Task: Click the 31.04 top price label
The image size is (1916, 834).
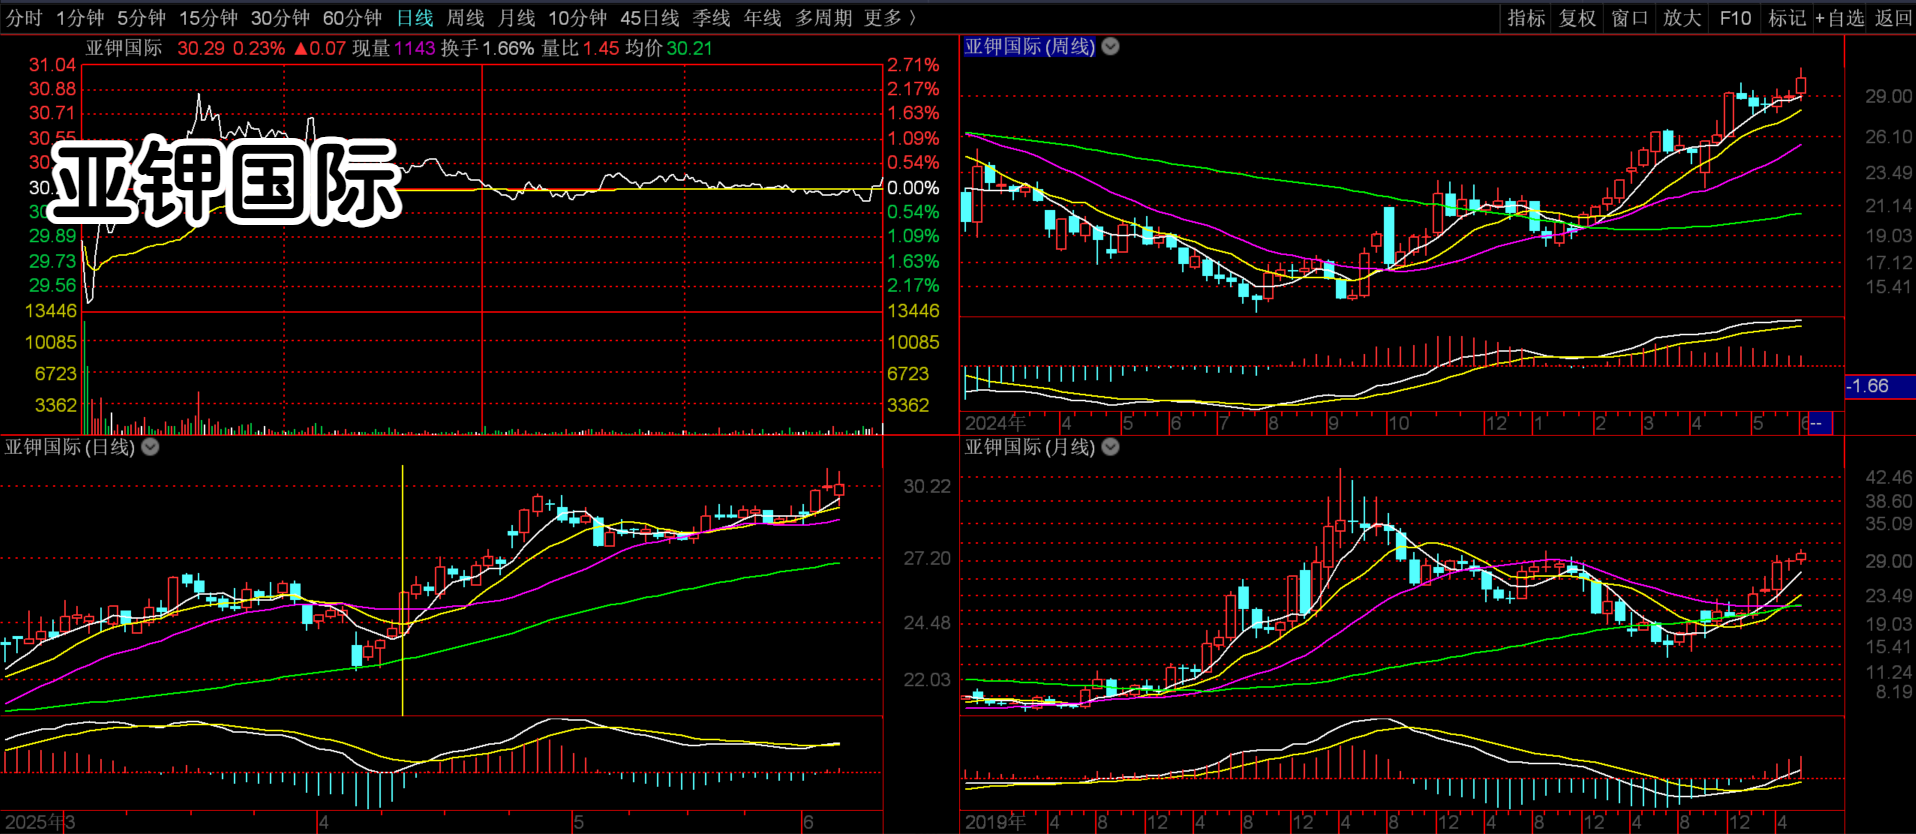Action: click(x=52, y=65)
